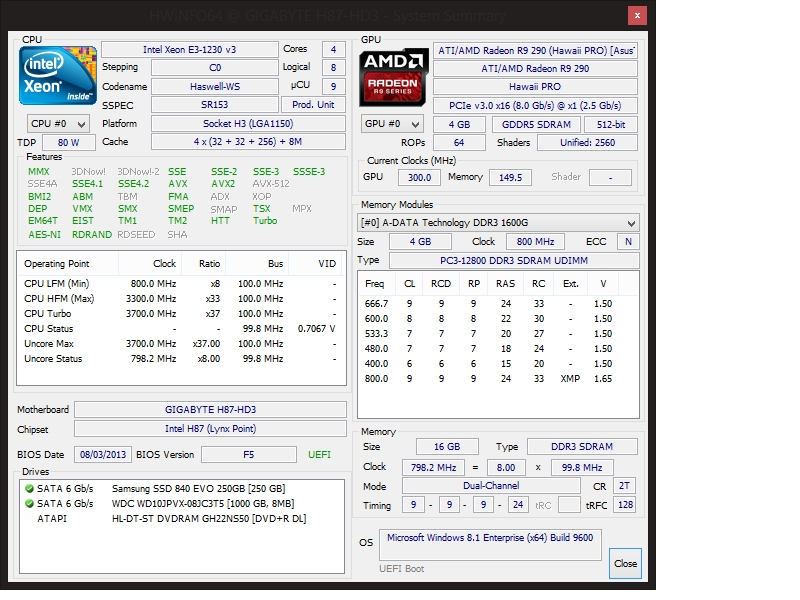
Task: Click the BIOS date 08/03/2013 field
Action: [103, 455]
